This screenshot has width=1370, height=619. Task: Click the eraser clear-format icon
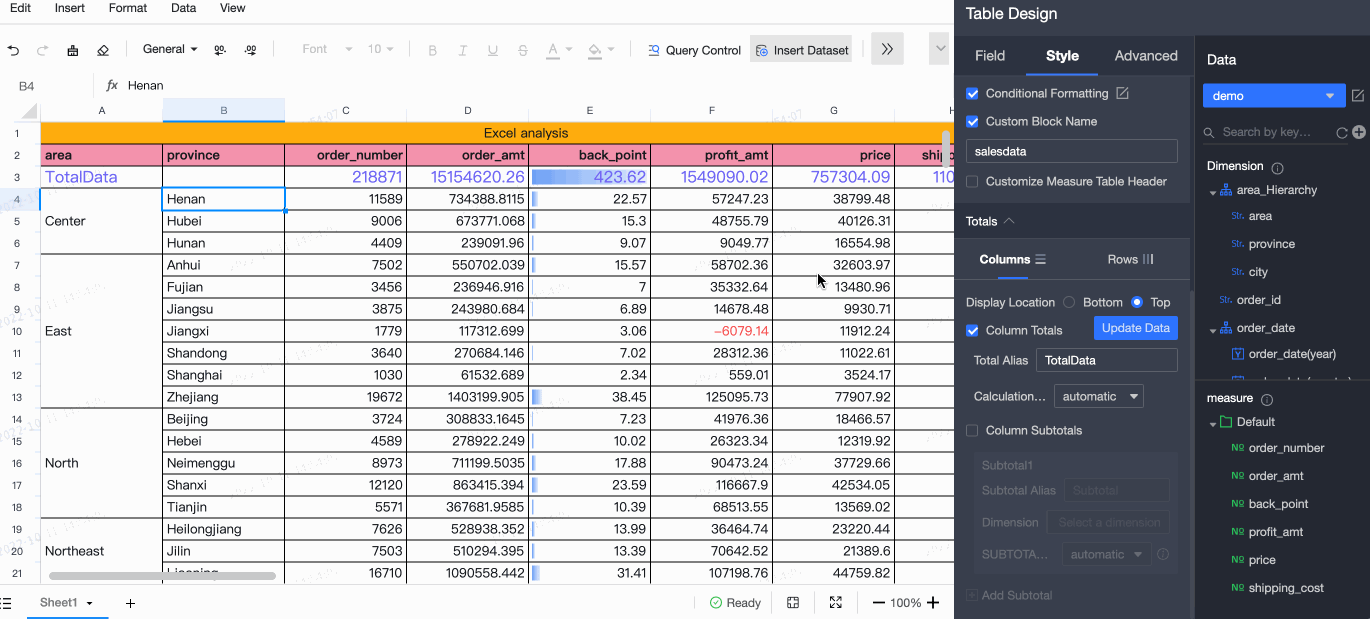[103, 50]
